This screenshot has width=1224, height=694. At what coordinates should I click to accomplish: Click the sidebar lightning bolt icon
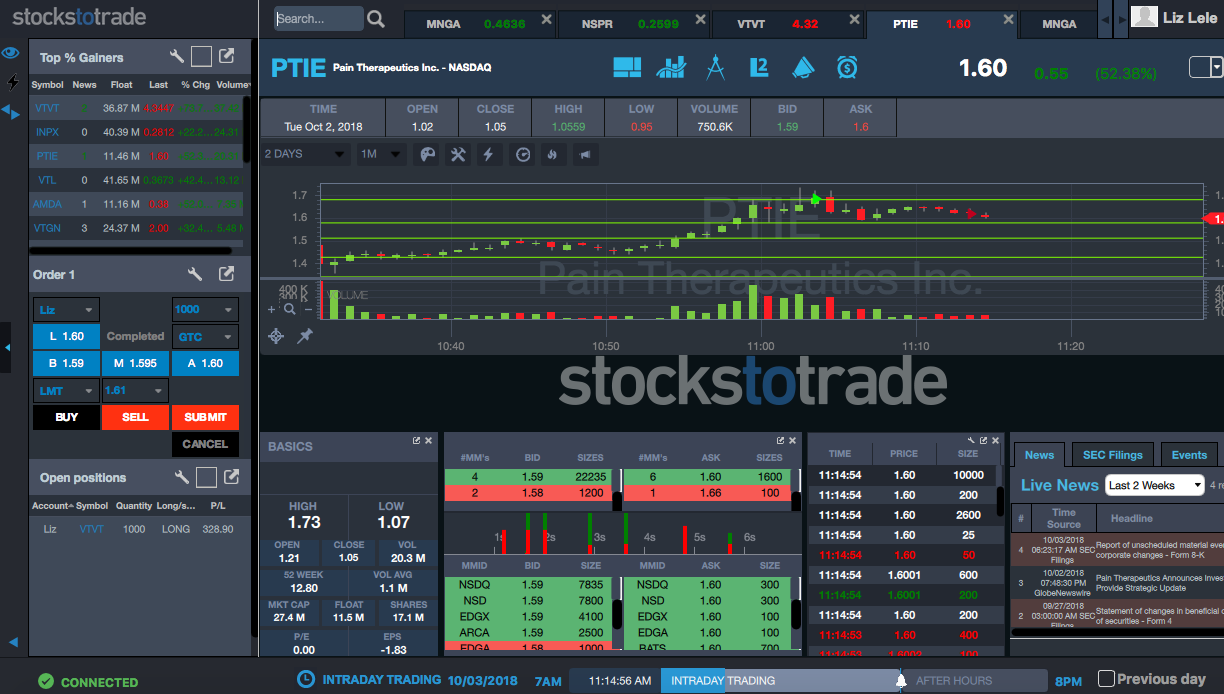tap(12, 82)
